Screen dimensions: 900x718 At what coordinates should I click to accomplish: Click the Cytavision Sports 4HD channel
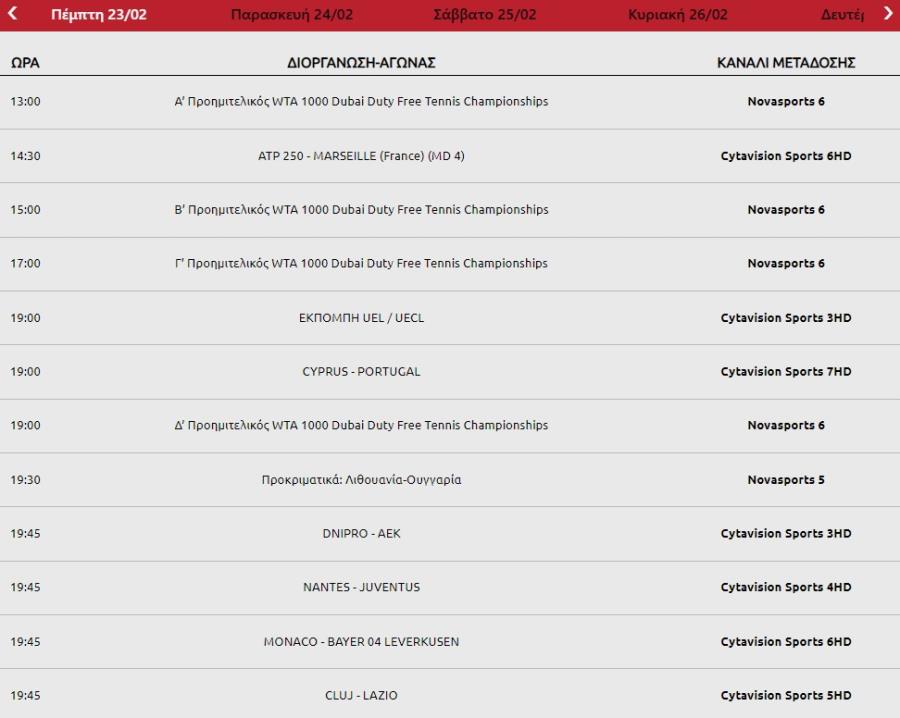pos(786,587)
